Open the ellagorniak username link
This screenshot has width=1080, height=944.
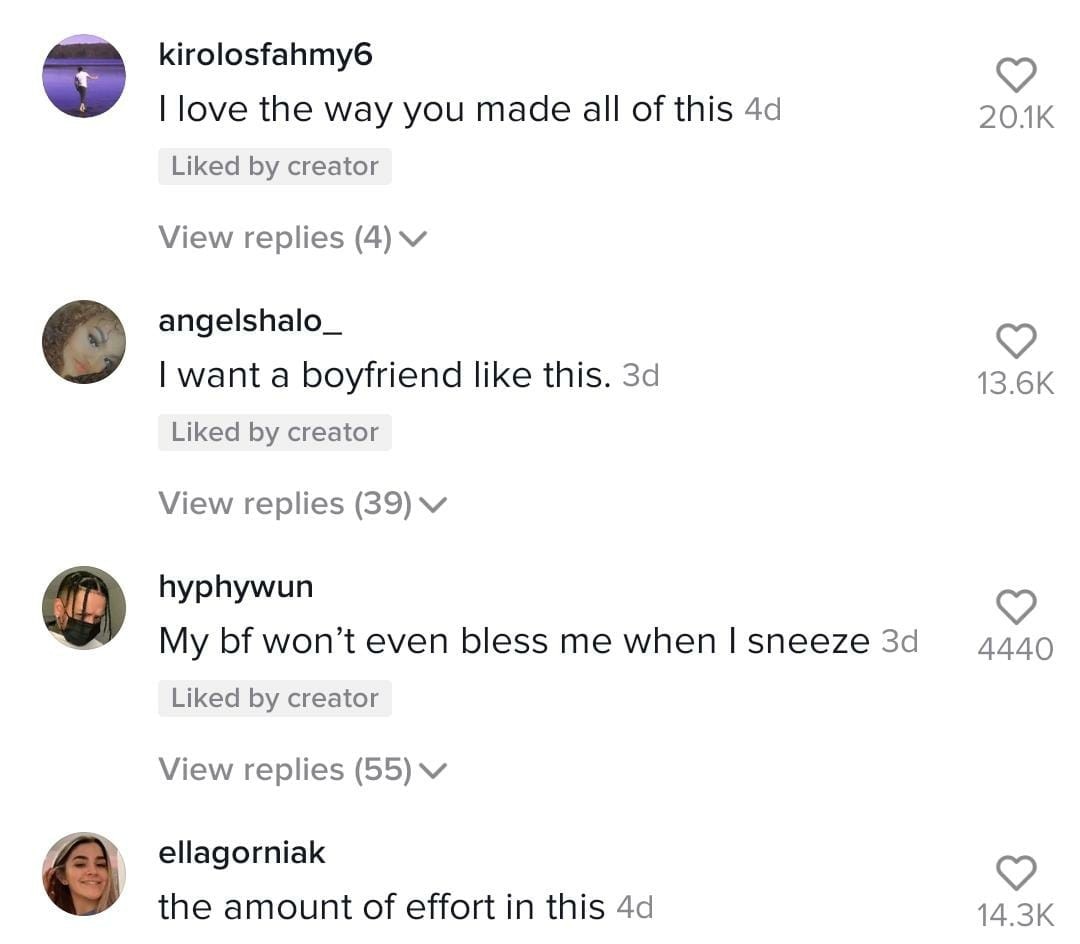(x=242, y=853)
